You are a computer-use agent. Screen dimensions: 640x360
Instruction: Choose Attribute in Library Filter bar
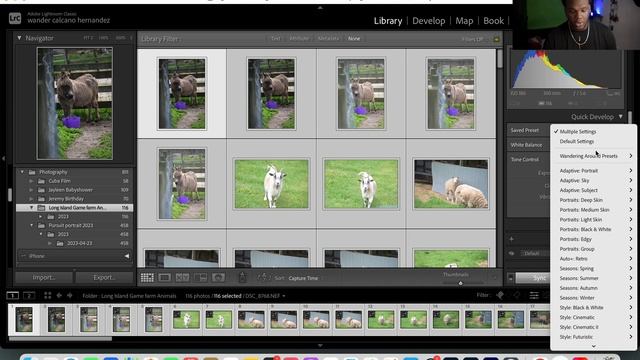tap(299, 38)
